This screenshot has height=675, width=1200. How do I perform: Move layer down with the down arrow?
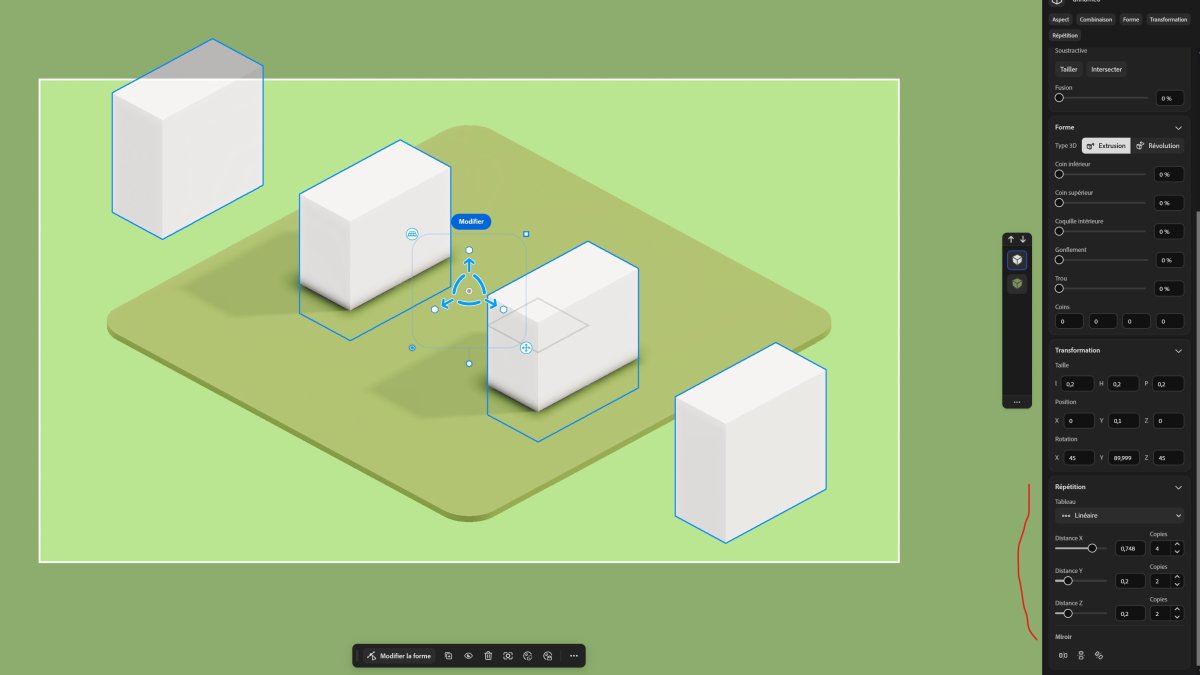[1023, 240]
